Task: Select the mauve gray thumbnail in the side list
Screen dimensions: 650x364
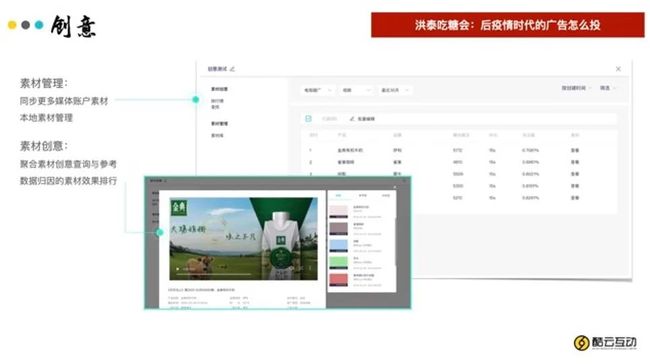Action: tap(339, 228)
